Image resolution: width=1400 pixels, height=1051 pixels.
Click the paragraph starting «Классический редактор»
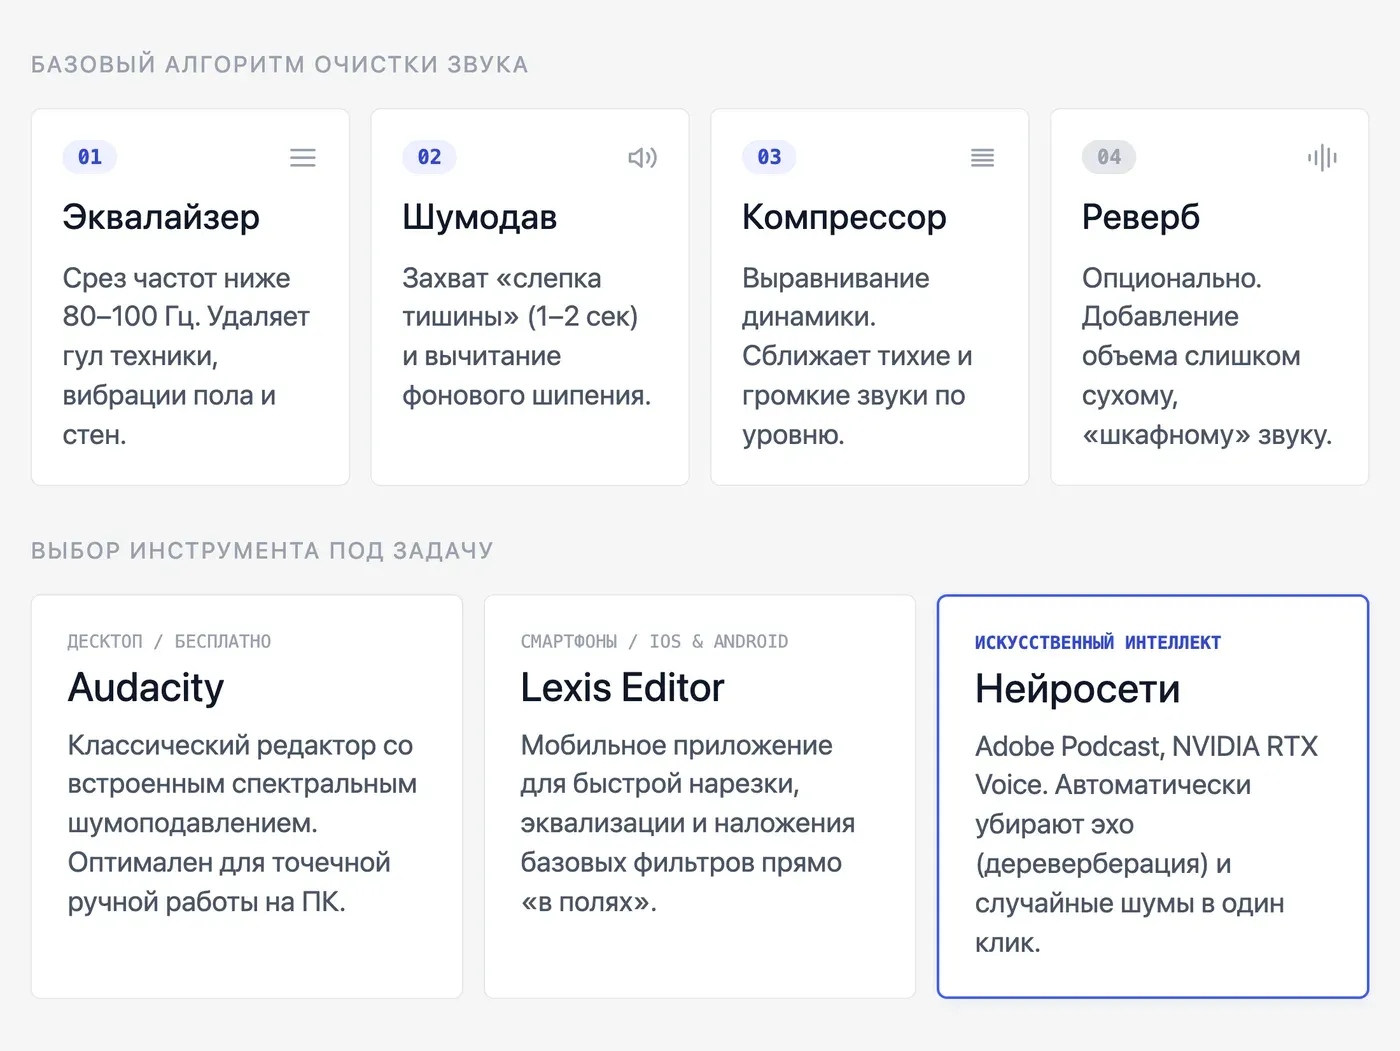(x=242, y=823)
